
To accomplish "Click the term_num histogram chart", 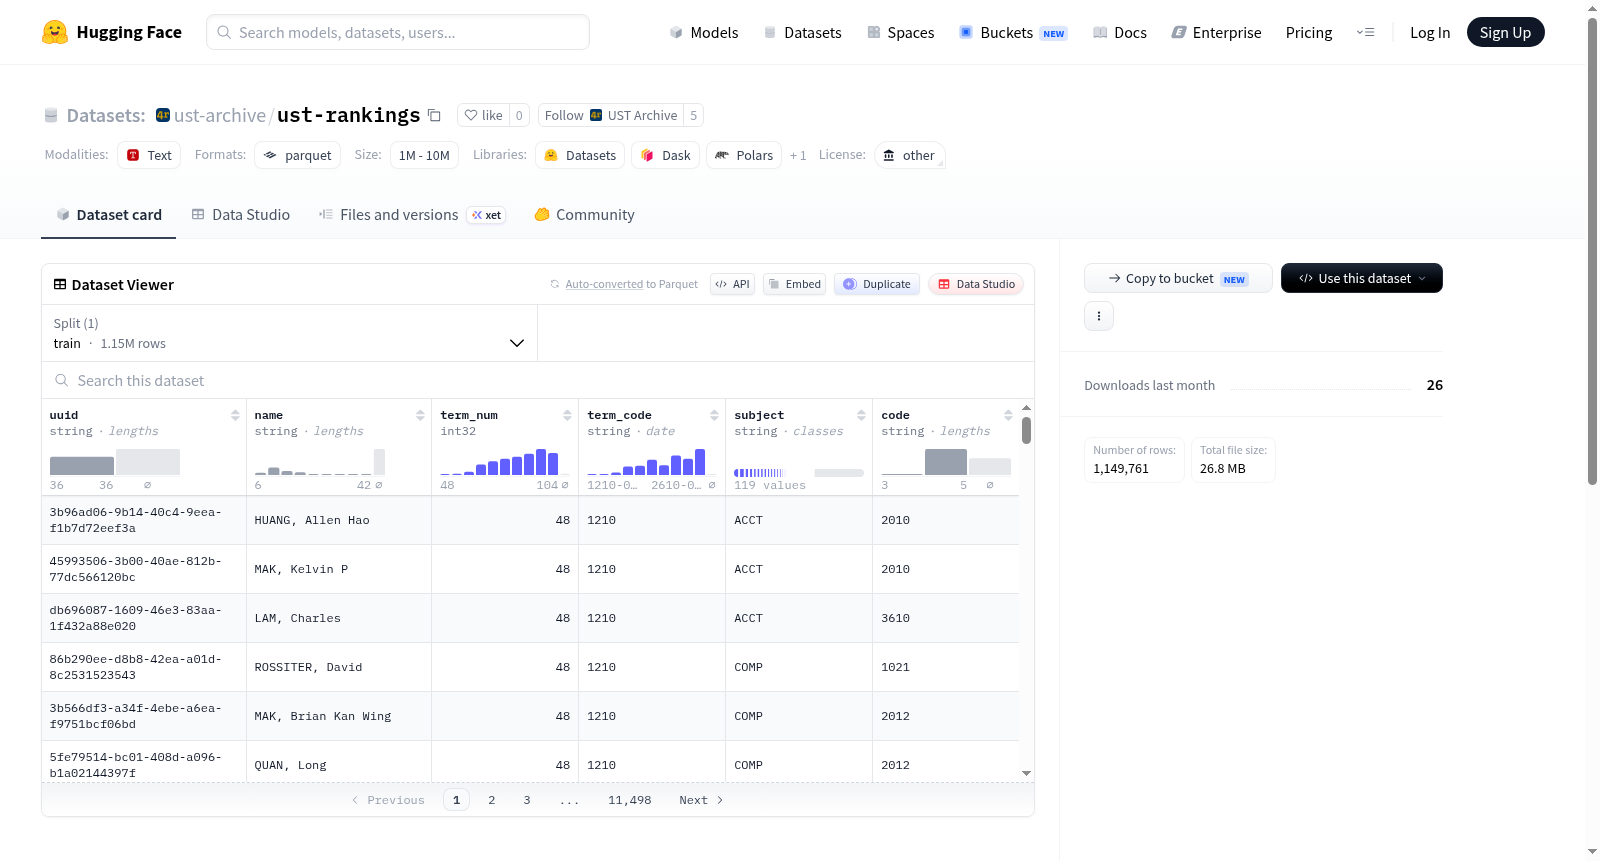I will (505, 461).
